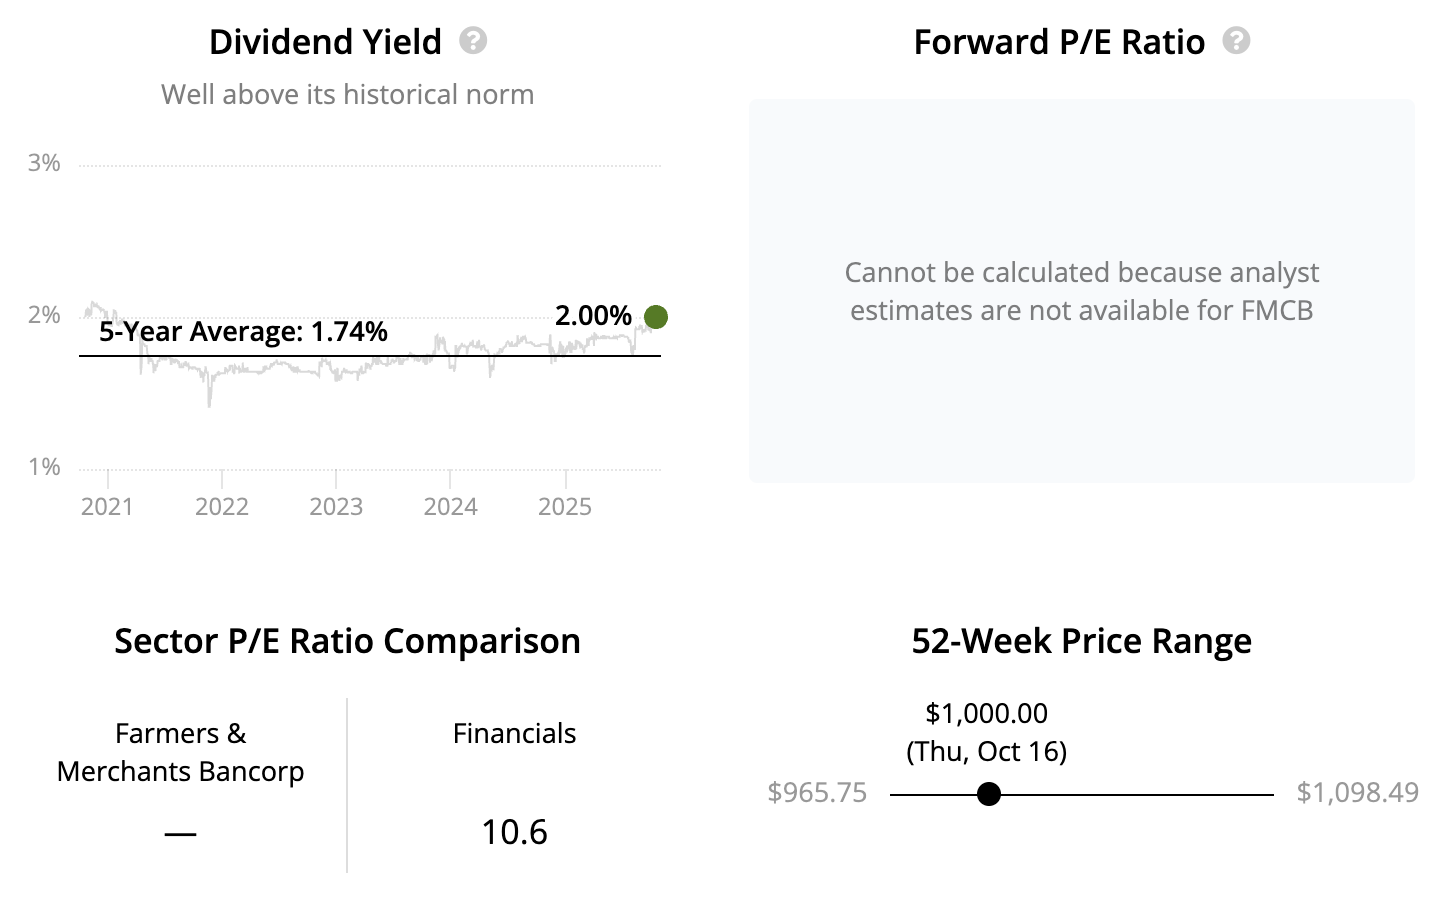Click the black 52-week price range marker
The width and height of the screenshot is (1438, 898).
[x=989, y=794]
